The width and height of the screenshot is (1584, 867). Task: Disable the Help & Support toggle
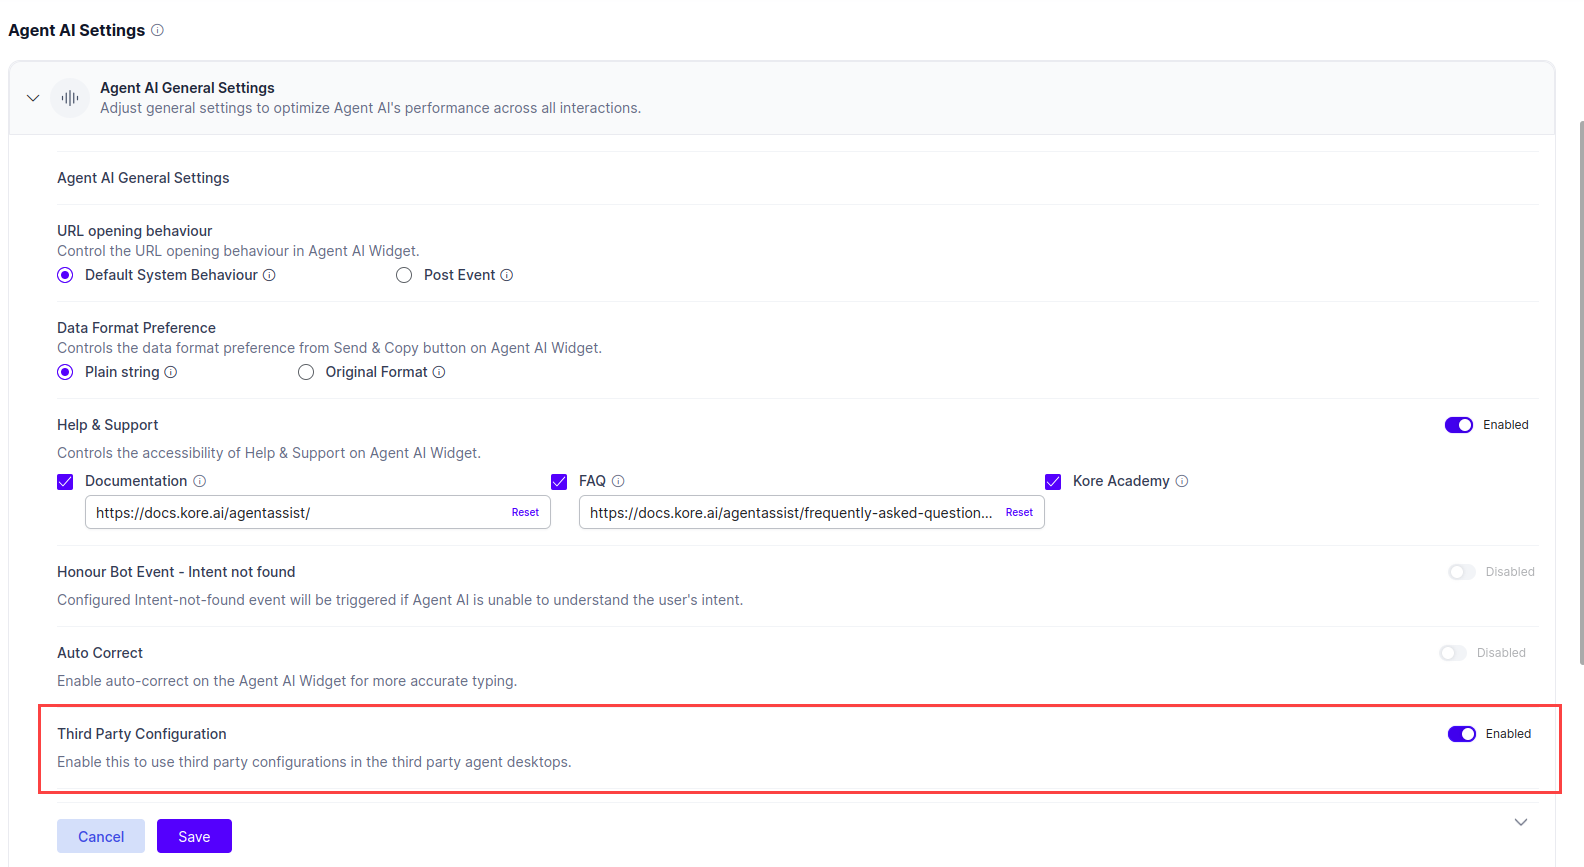point(1458,425)
